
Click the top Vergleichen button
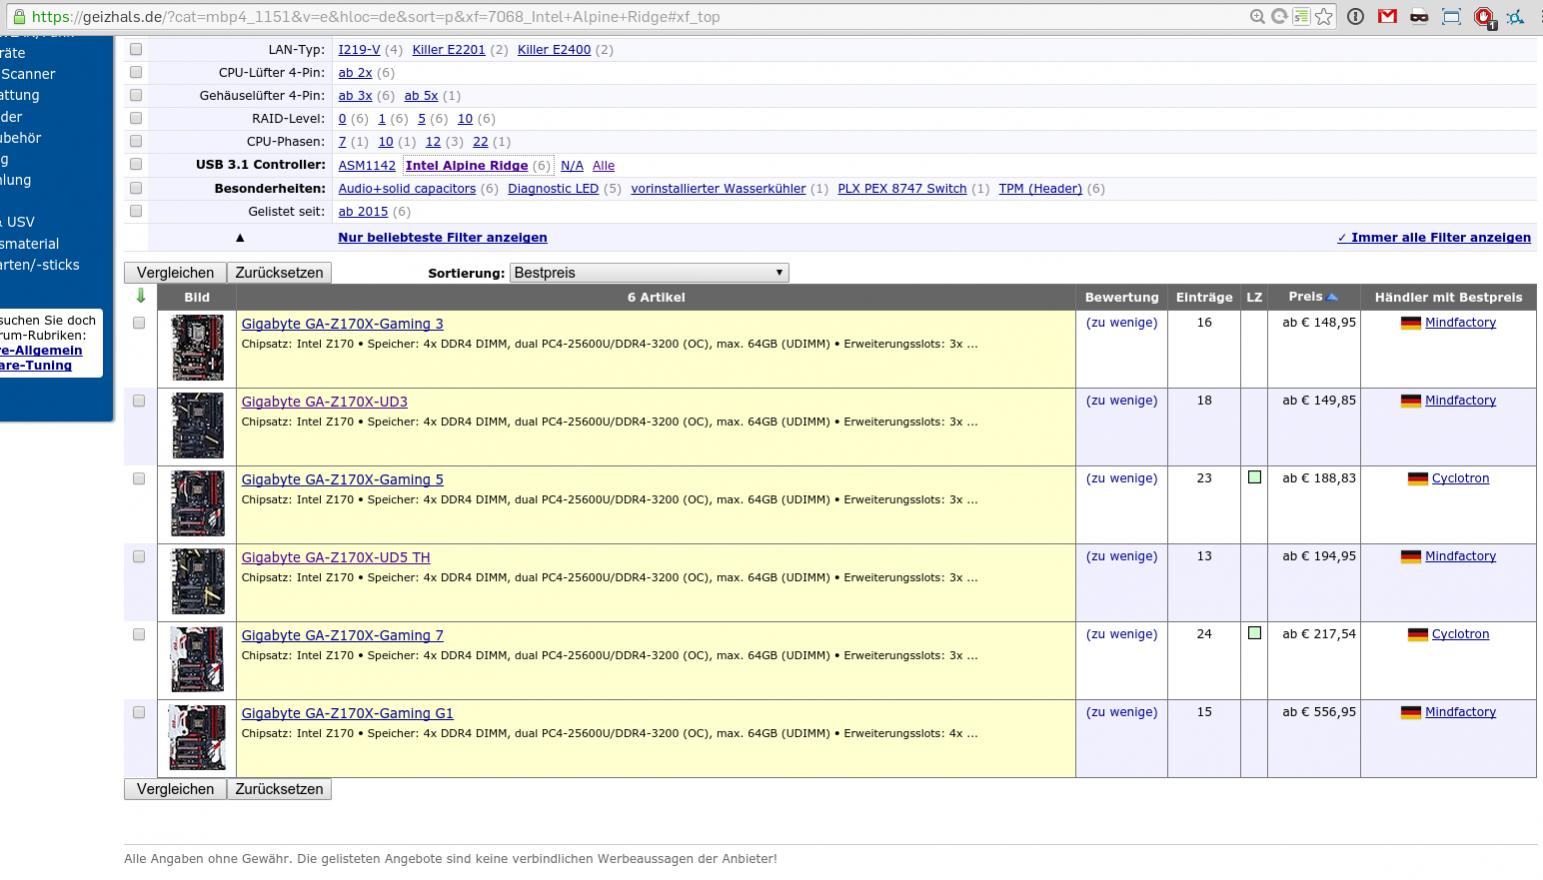coord(175,272)
